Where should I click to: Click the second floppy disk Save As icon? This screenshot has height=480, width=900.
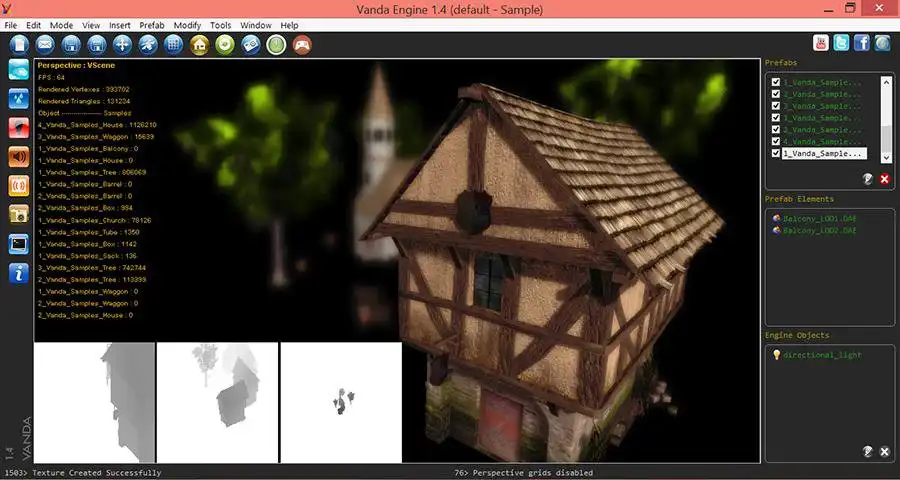tap(96, 44)
